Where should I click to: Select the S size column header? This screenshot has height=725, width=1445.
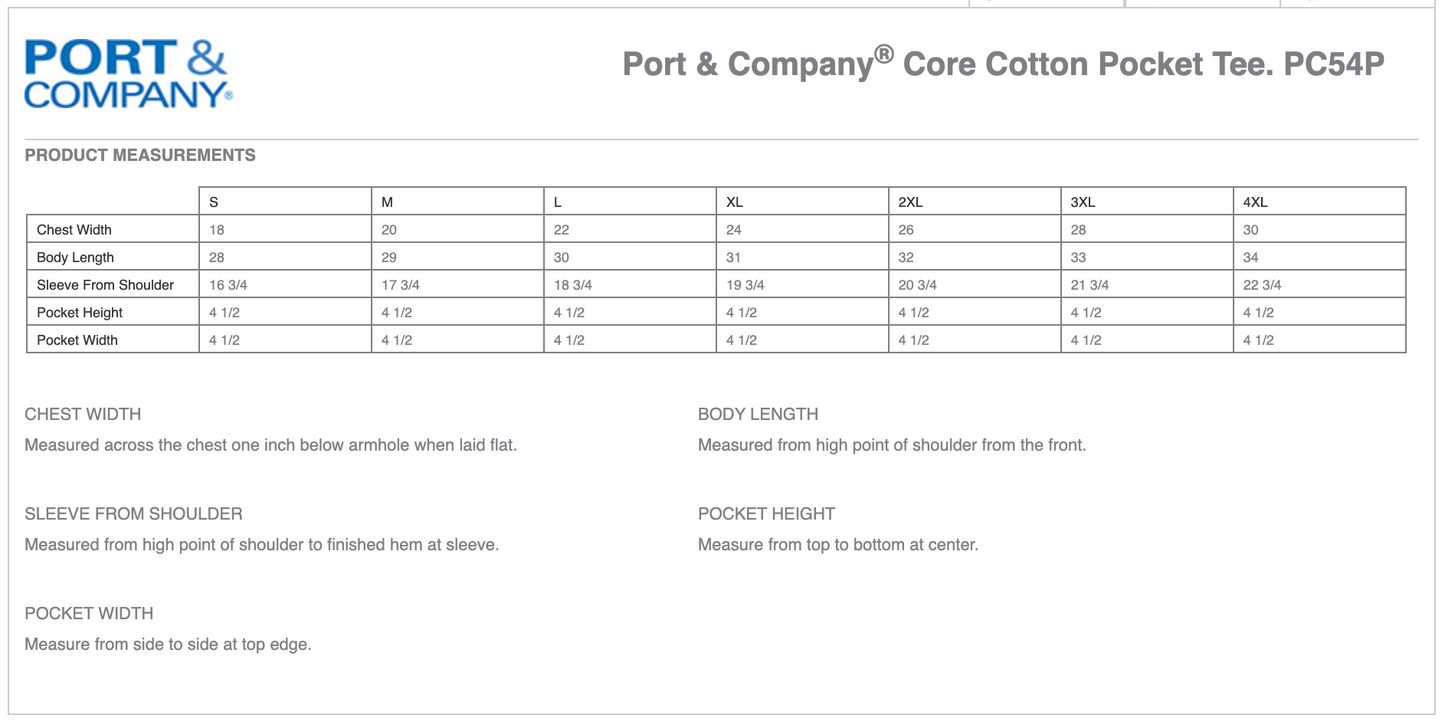tap(214, 202)
